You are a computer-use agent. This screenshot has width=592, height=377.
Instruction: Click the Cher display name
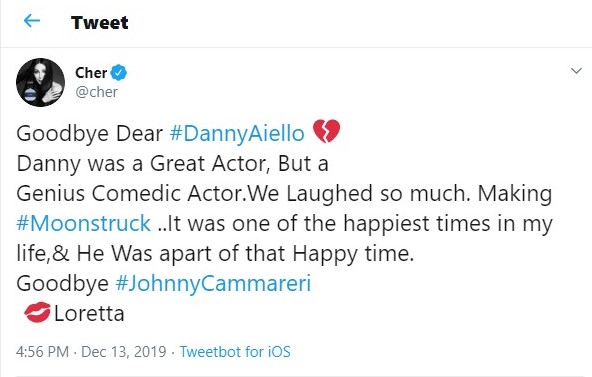91,72
